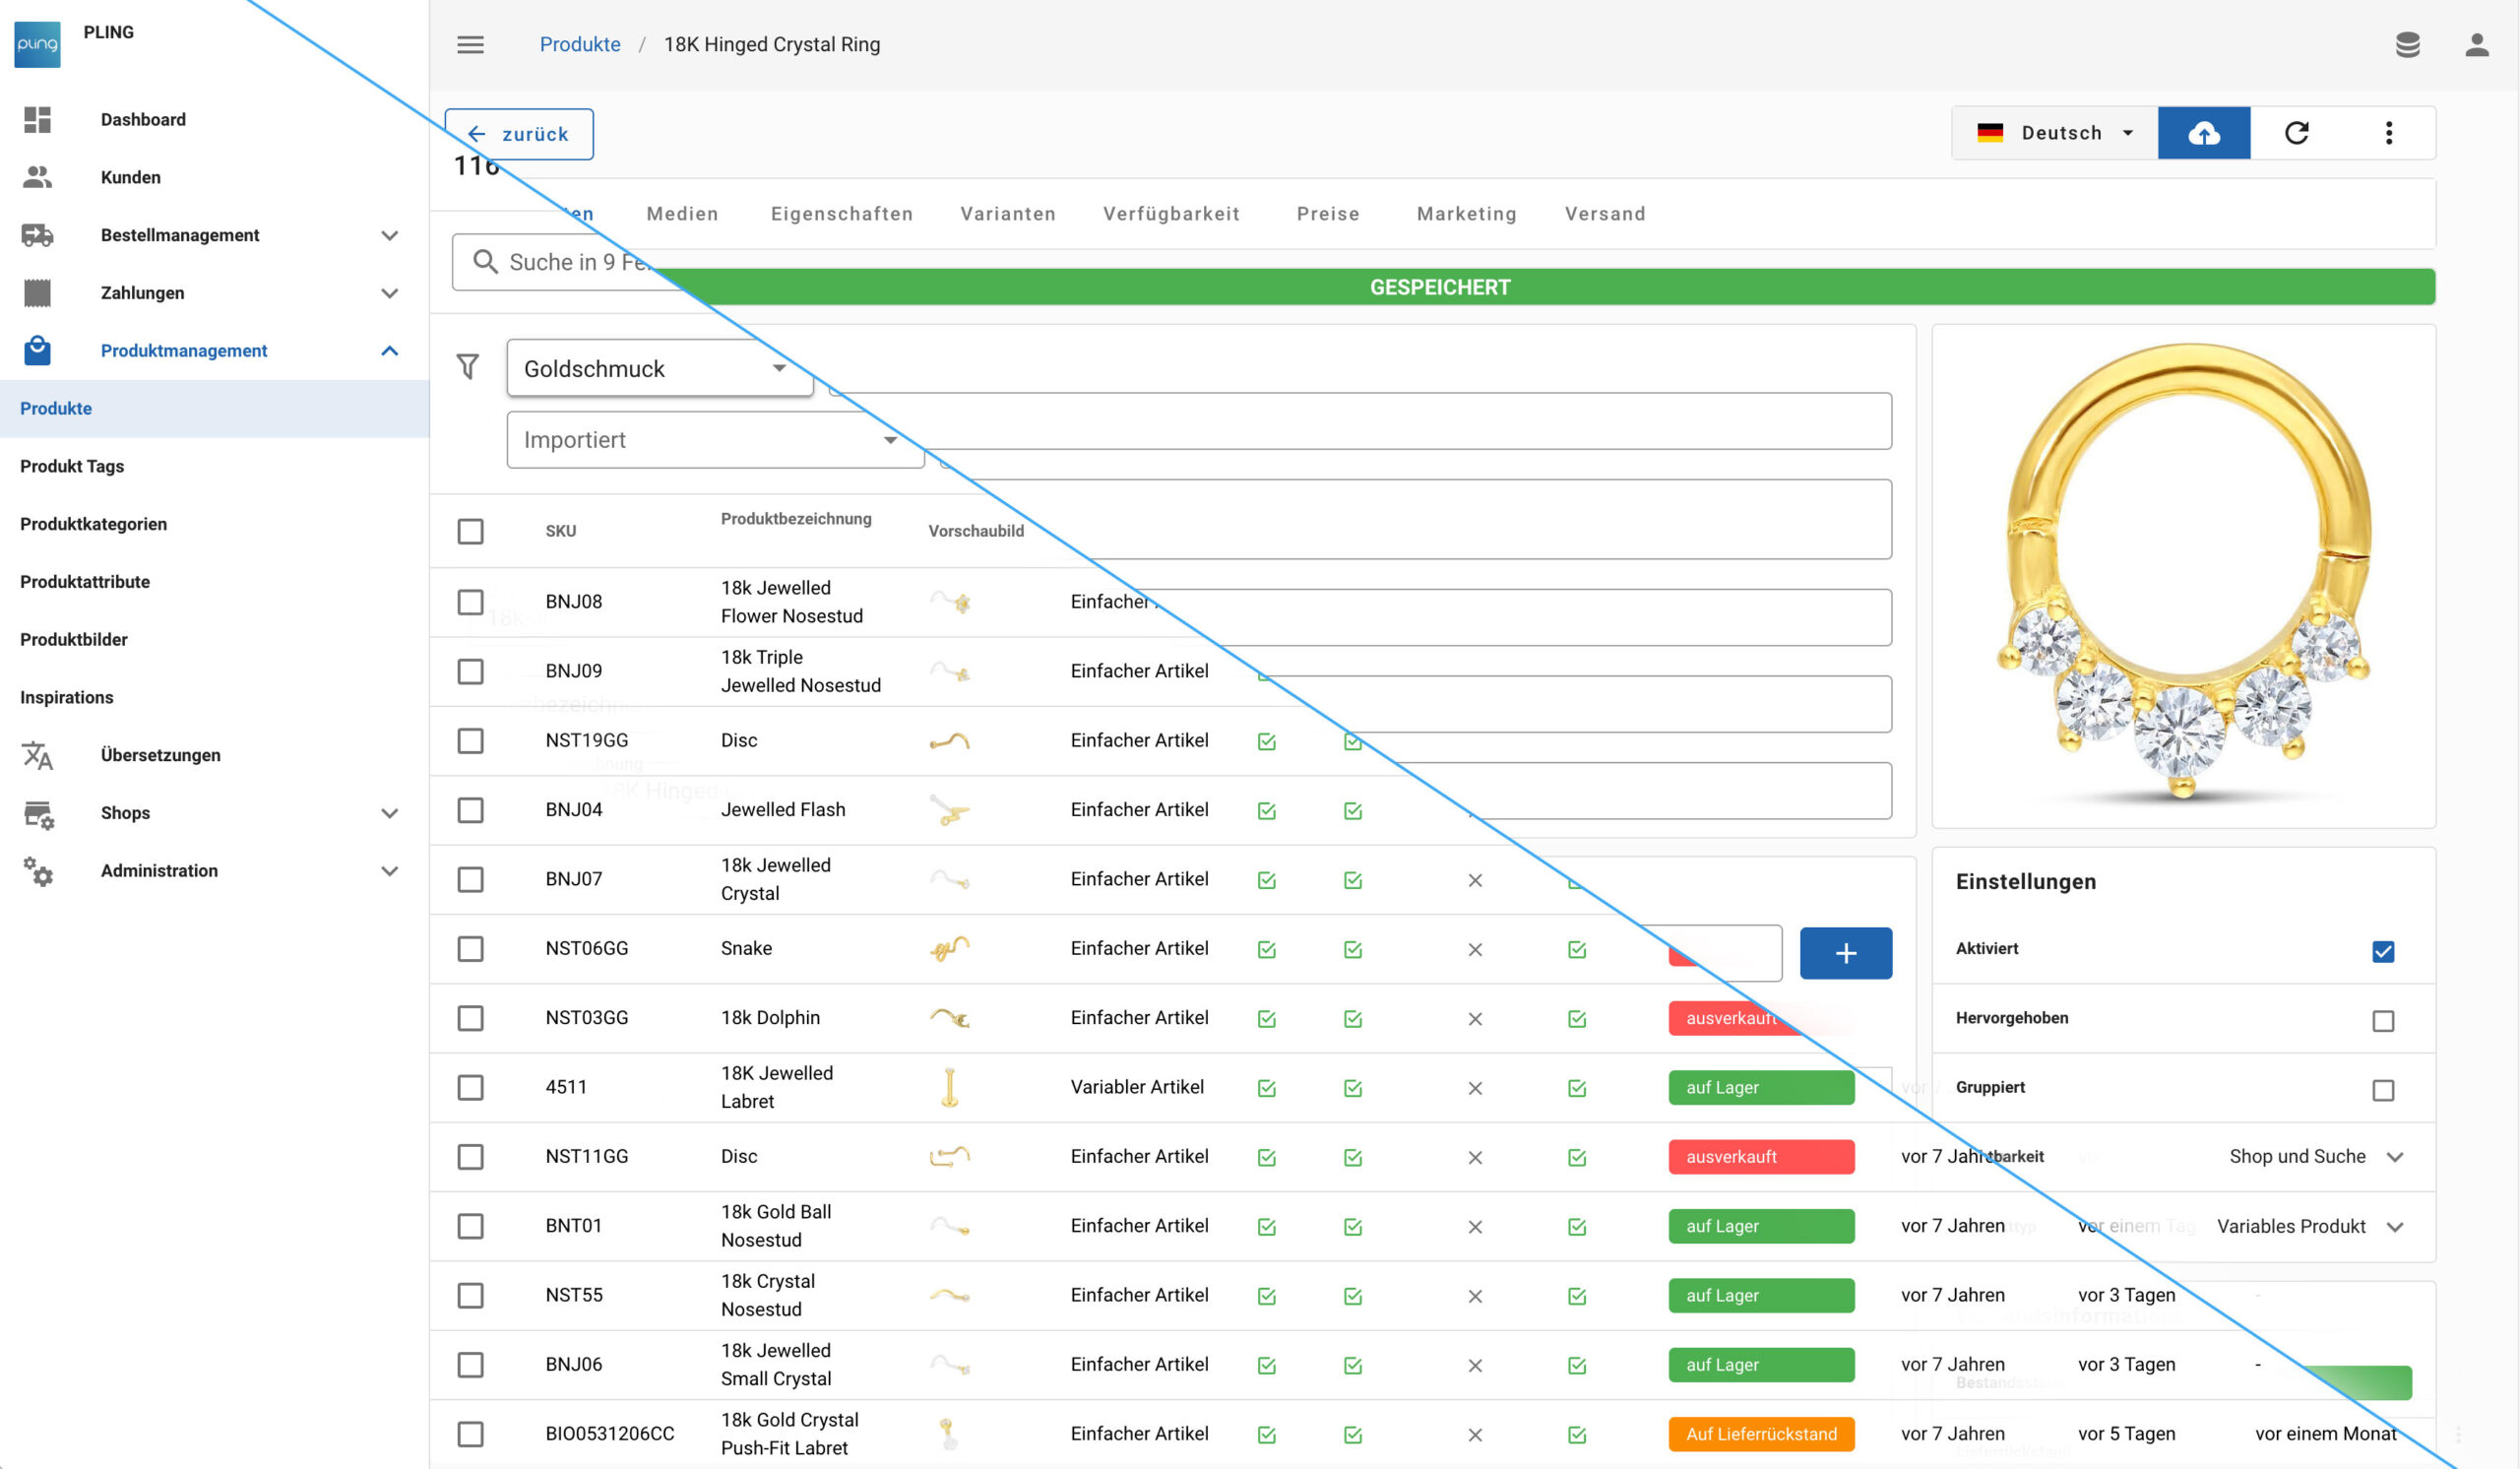Click the Produkte breadcrumb link
Viewport: 2520px width, 1469px height.
[x=580, y=45]
